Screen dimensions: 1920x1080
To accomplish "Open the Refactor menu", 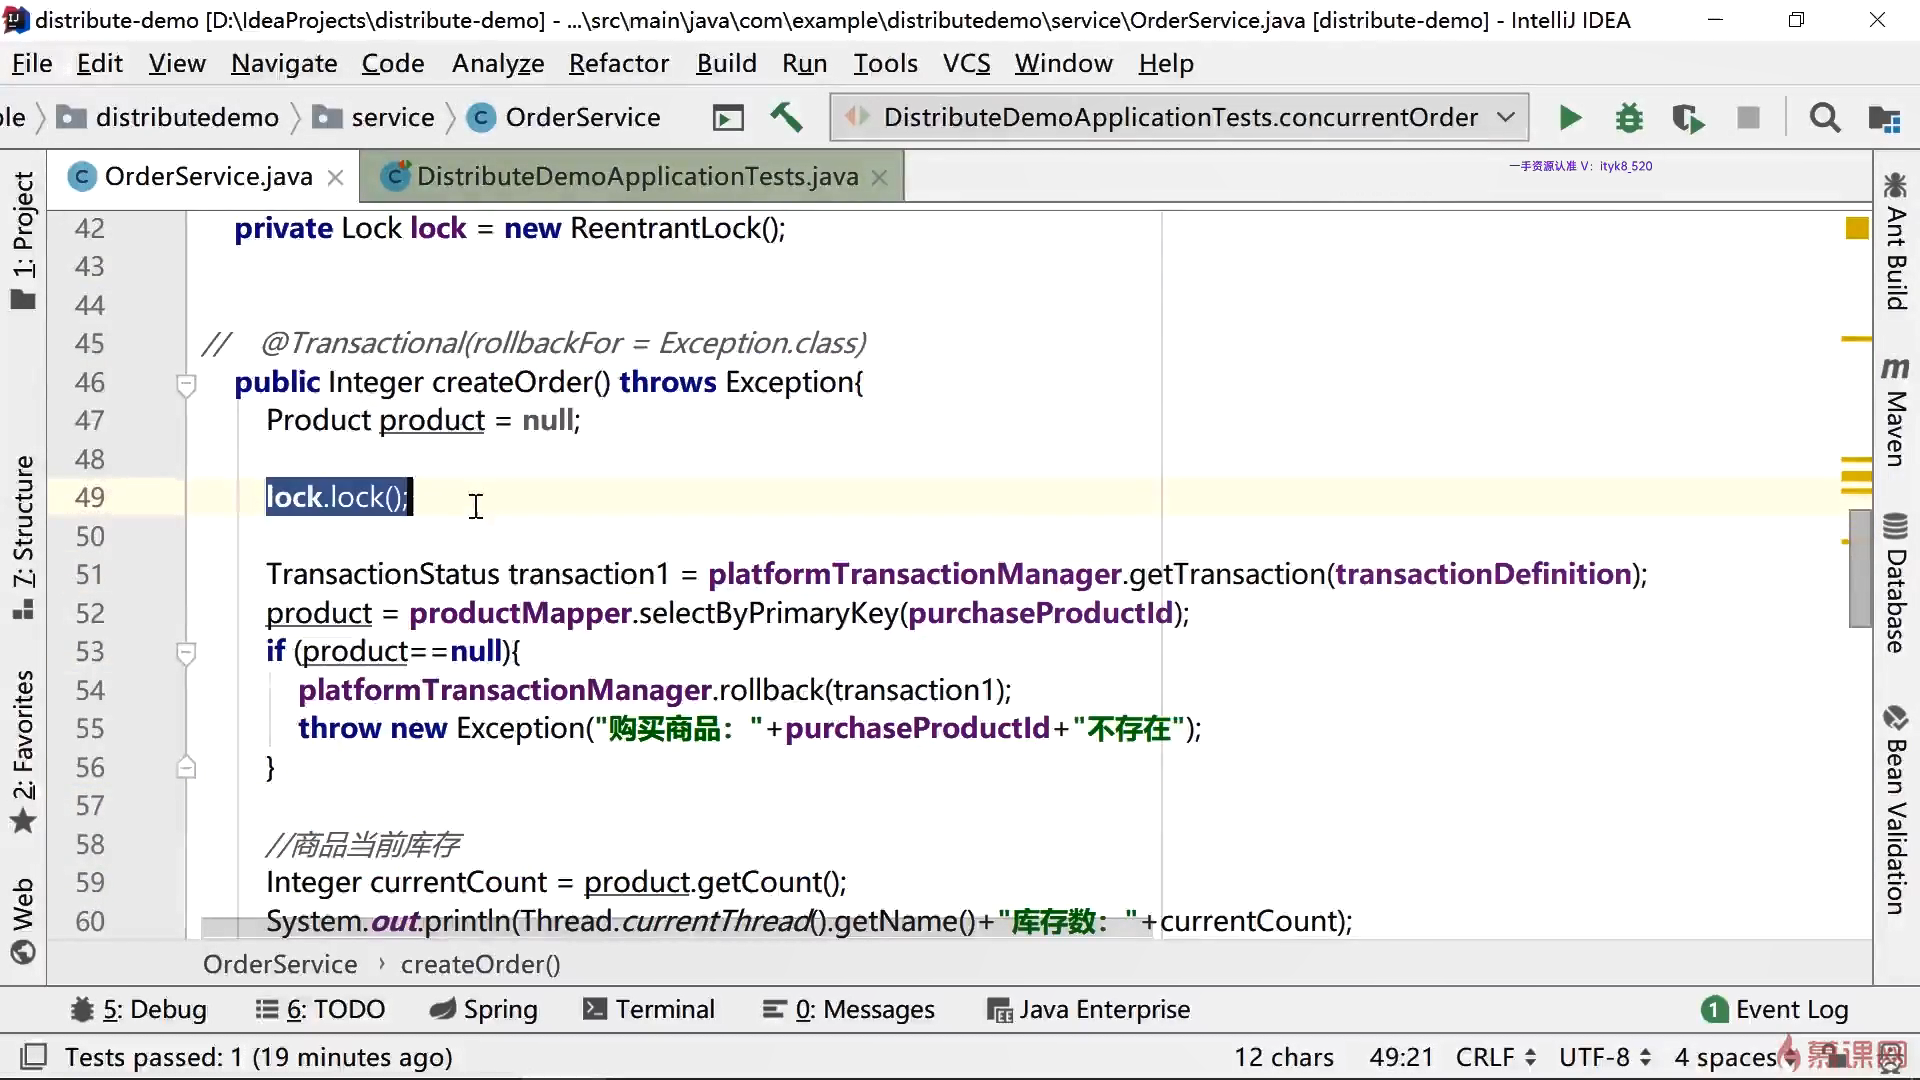I will [x=618, y=64].
